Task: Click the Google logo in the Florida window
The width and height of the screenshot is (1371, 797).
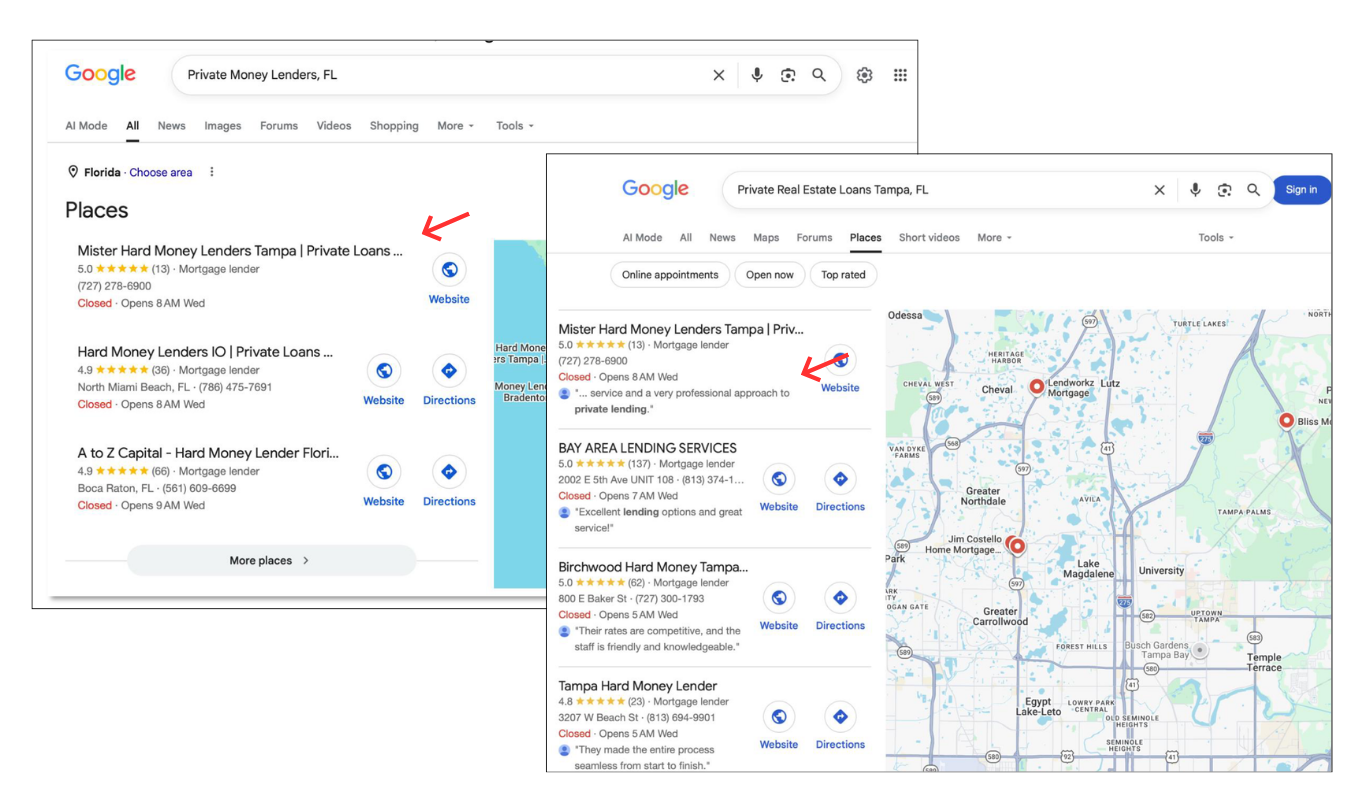Action: pos(100,75)
